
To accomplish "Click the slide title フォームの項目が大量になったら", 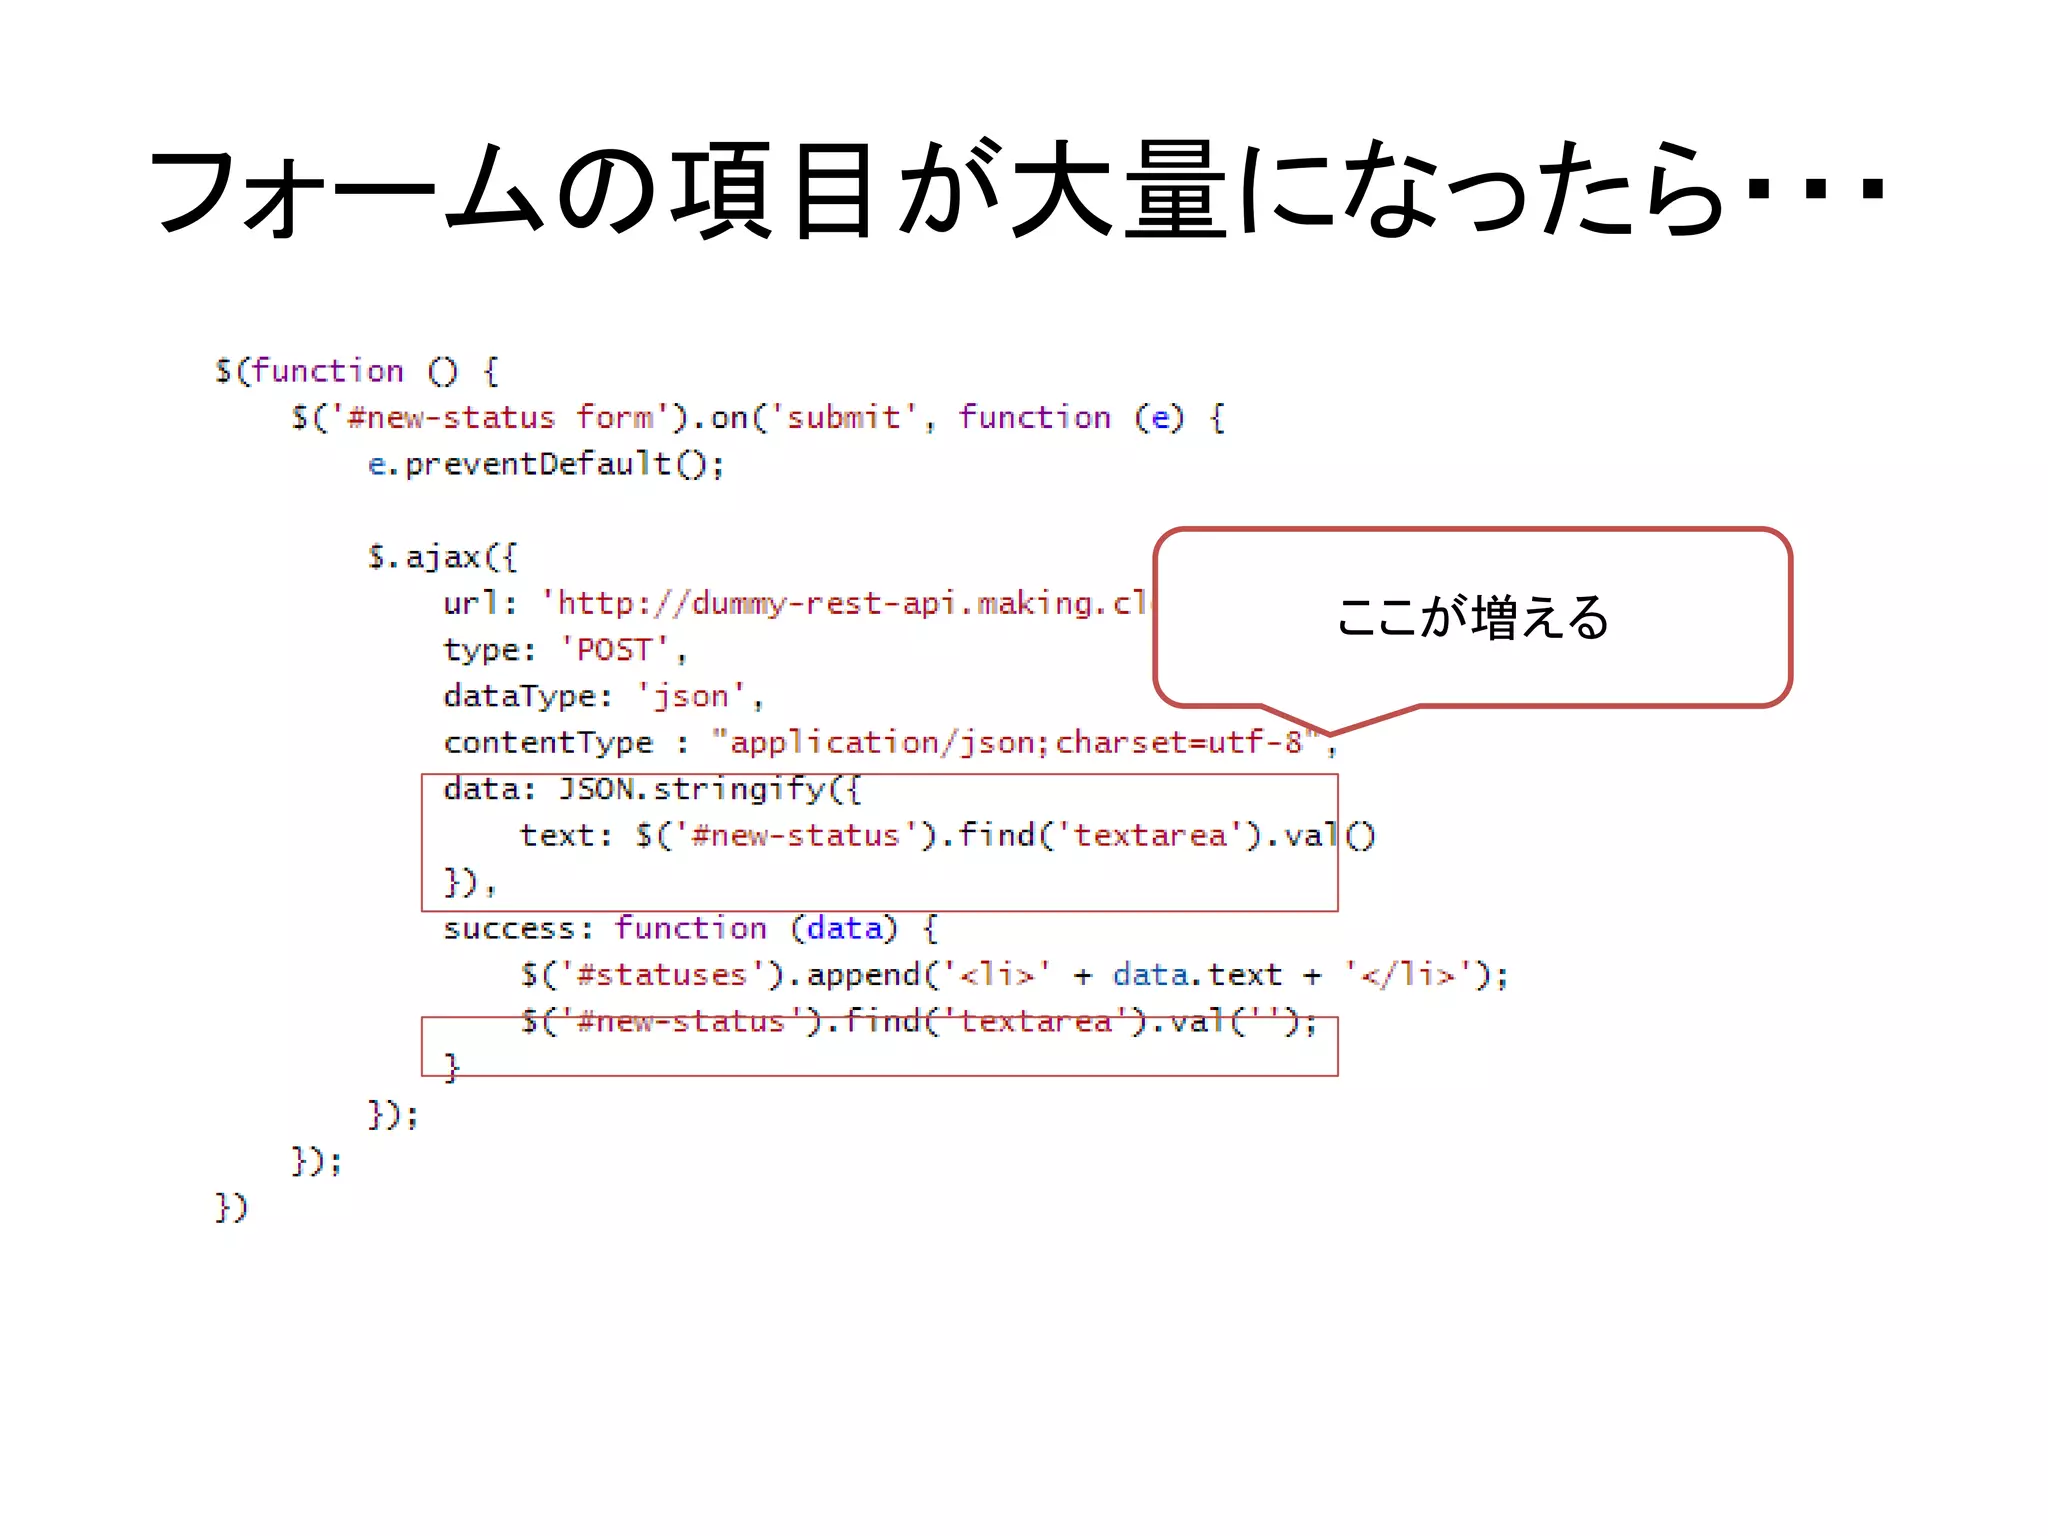I will tap(1017, 189).
